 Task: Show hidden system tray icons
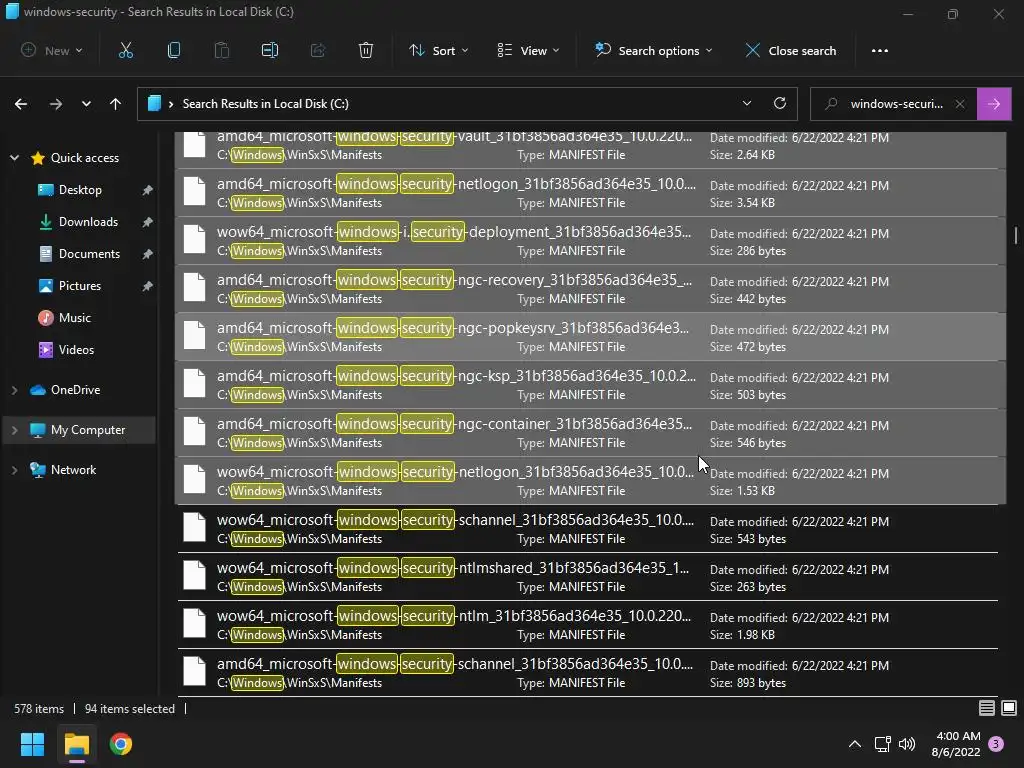pyautogui.click(x=854, y=744)
